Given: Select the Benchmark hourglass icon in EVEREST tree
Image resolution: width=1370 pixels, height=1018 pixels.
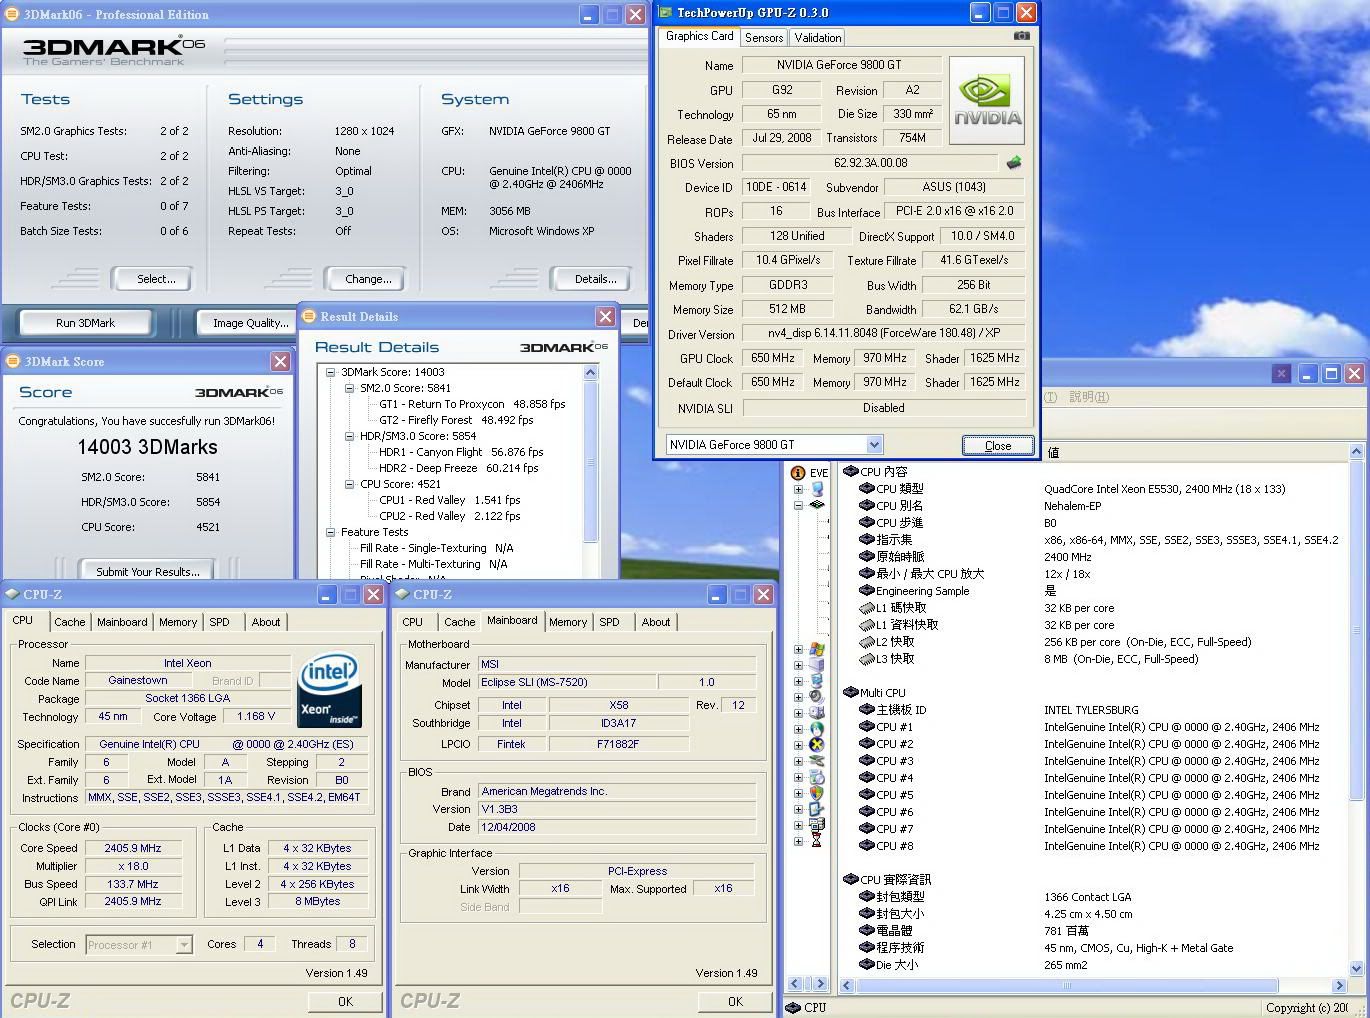Looking at the screenshot, I should [x=817, y=841].
